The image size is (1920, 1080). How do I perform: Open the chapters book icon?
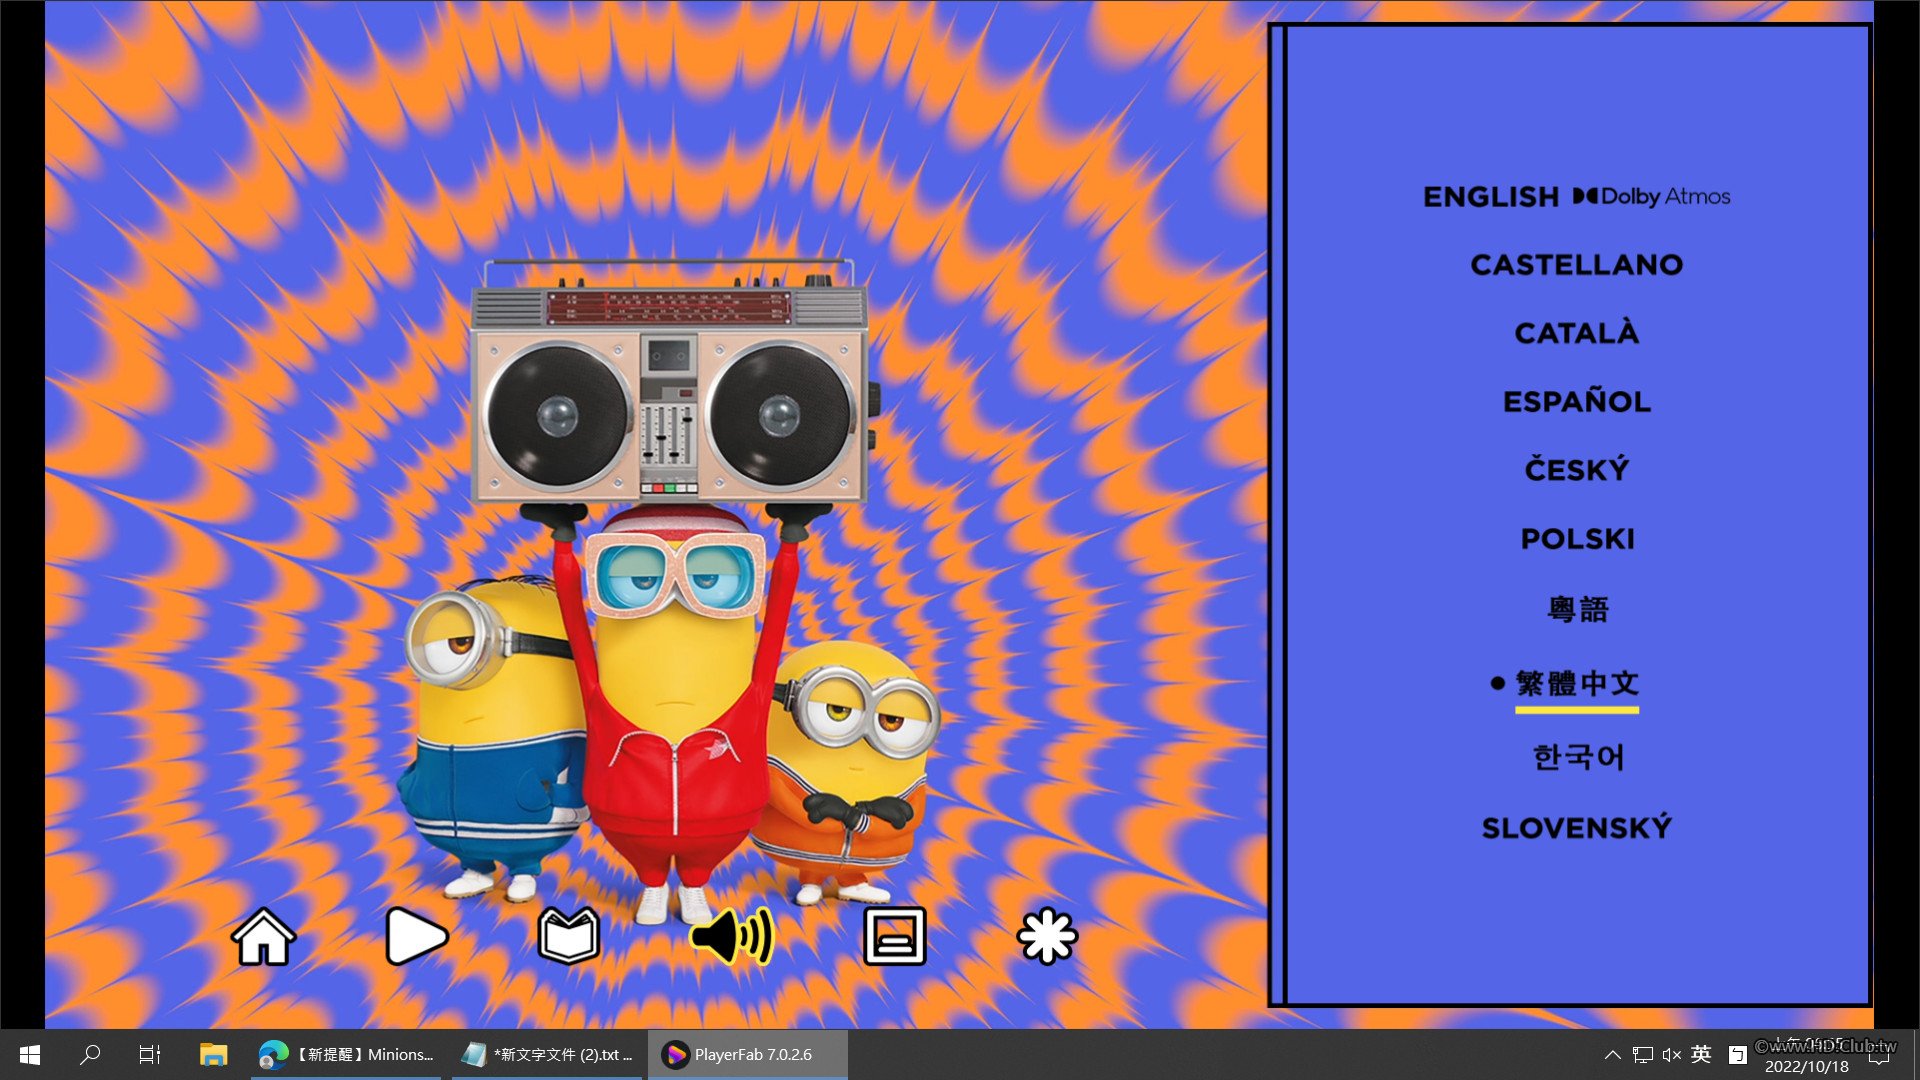point(568,937)
